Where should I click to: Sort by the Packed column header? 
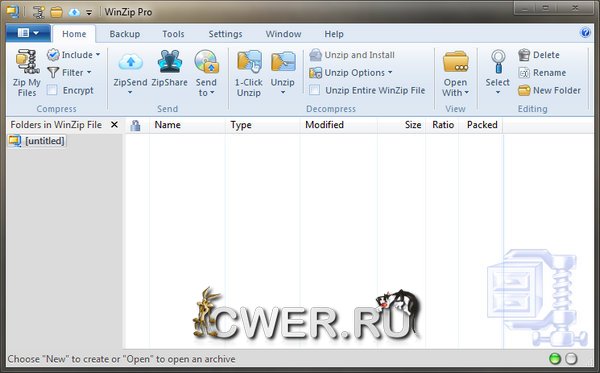pos(481,125)
